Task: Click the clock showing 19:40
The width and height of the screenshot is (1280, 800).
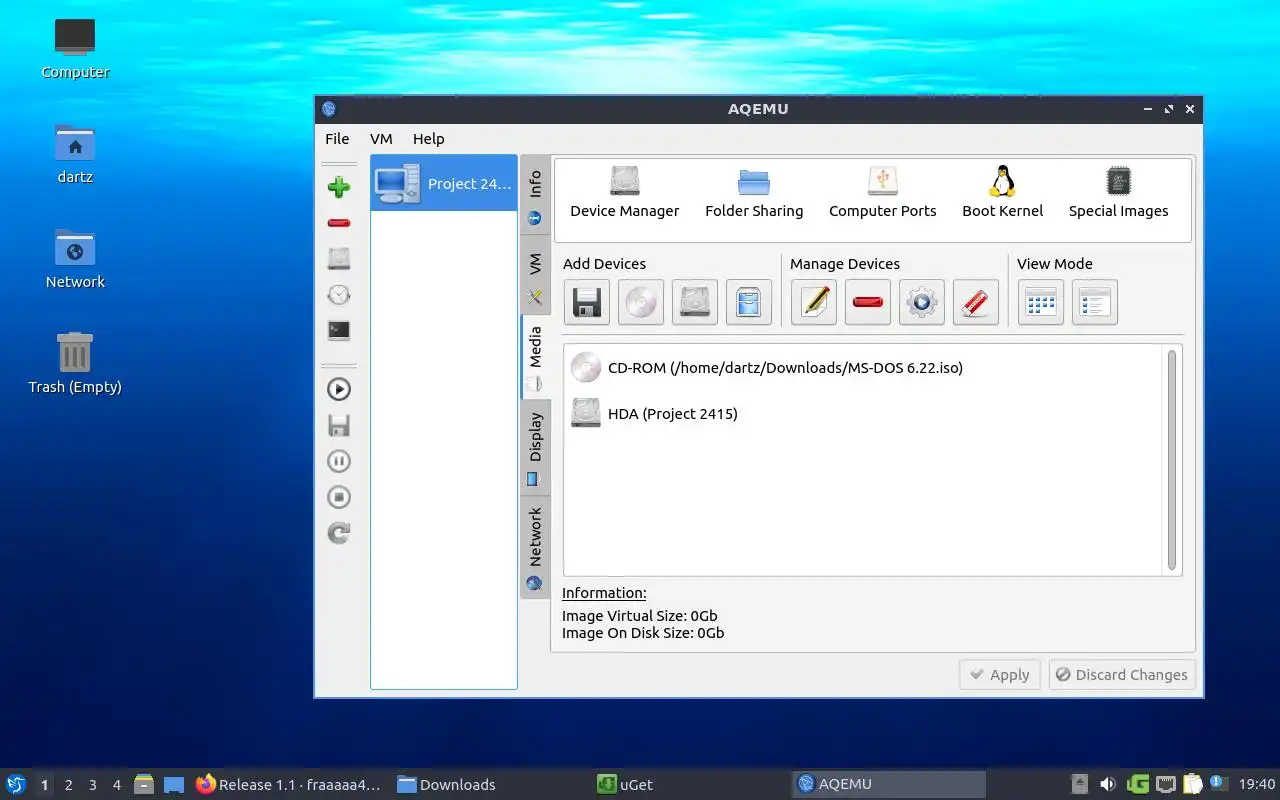Action: coord(1257,785)
